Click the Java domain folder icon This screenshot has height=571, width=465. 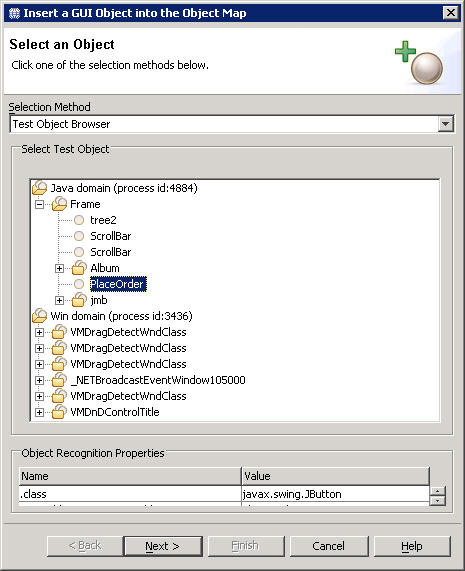(40, 188)
